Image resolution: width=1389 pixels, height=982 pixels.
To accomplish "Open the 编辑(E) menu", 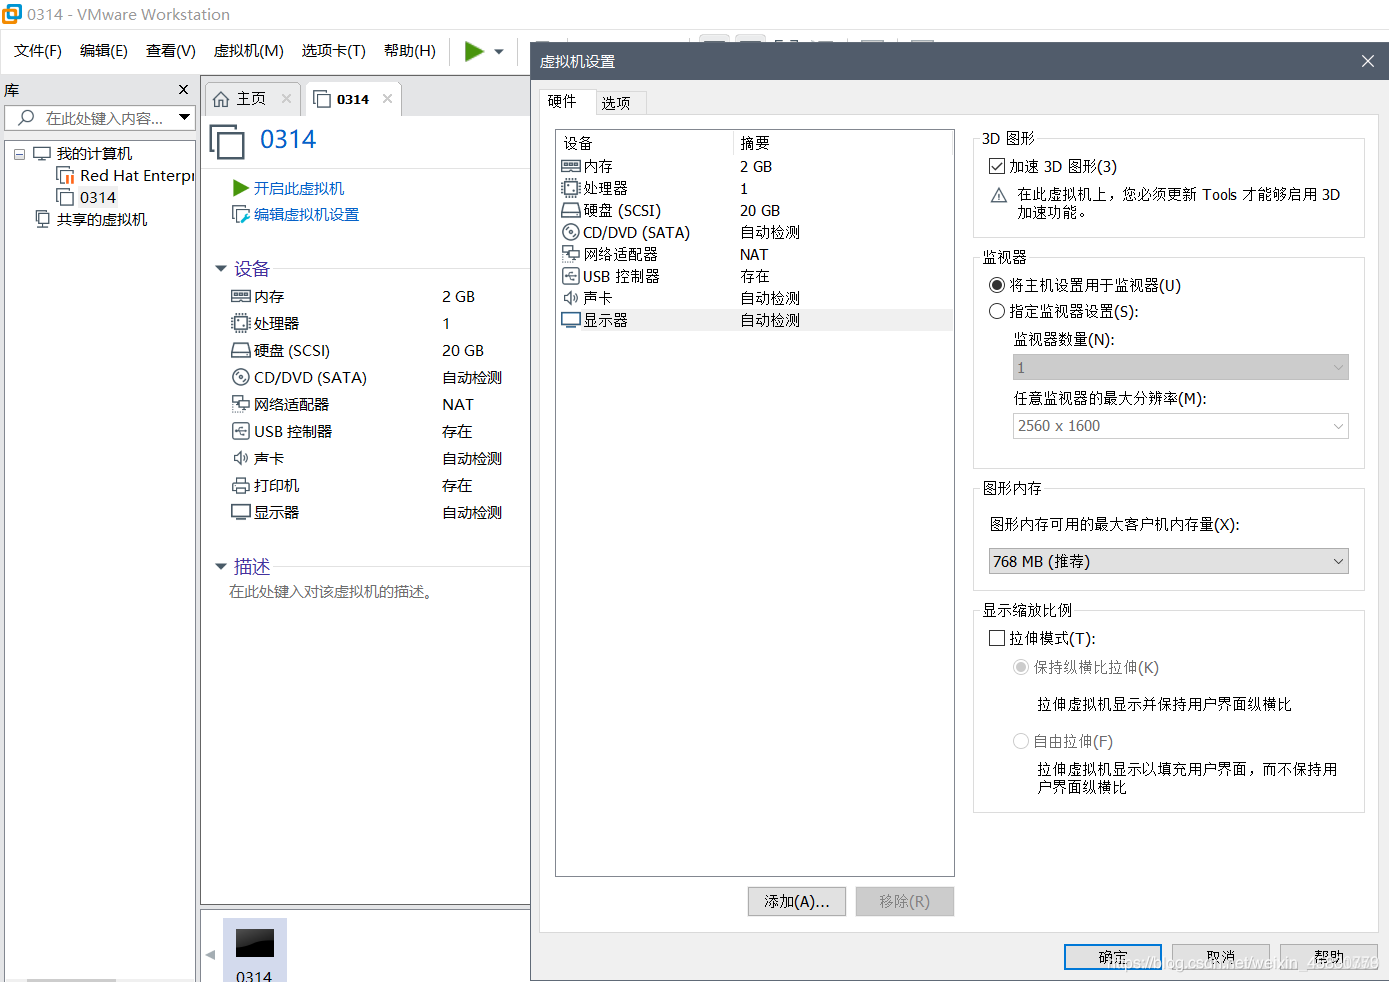I will 104,51.
